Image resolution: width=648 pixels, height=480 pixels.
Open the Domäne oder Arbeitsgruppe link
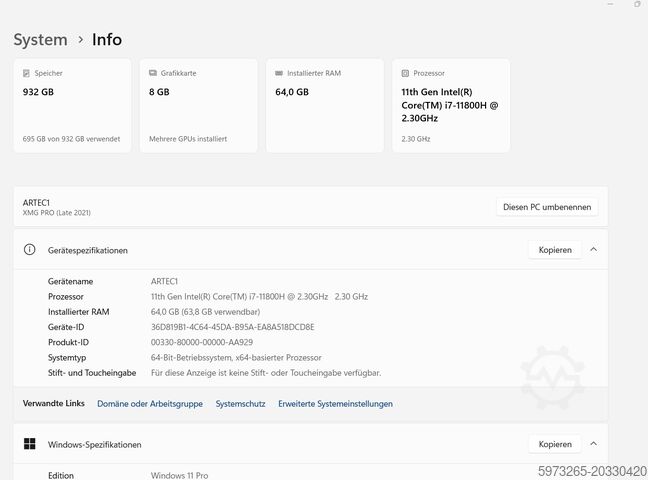tap(150, 404)
